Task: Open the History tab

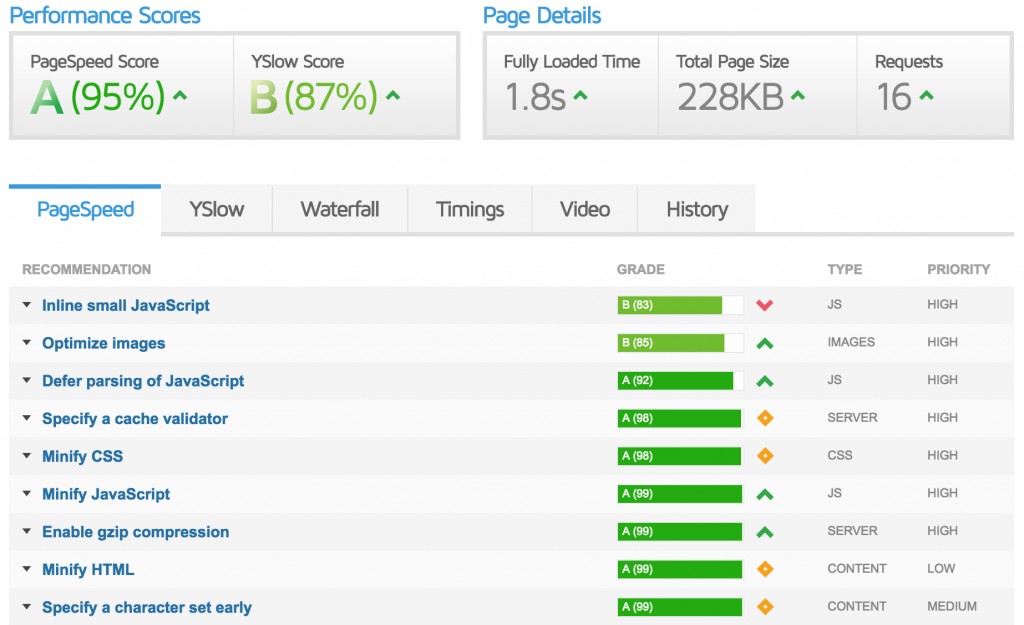Action: click(x=697, y=210)
